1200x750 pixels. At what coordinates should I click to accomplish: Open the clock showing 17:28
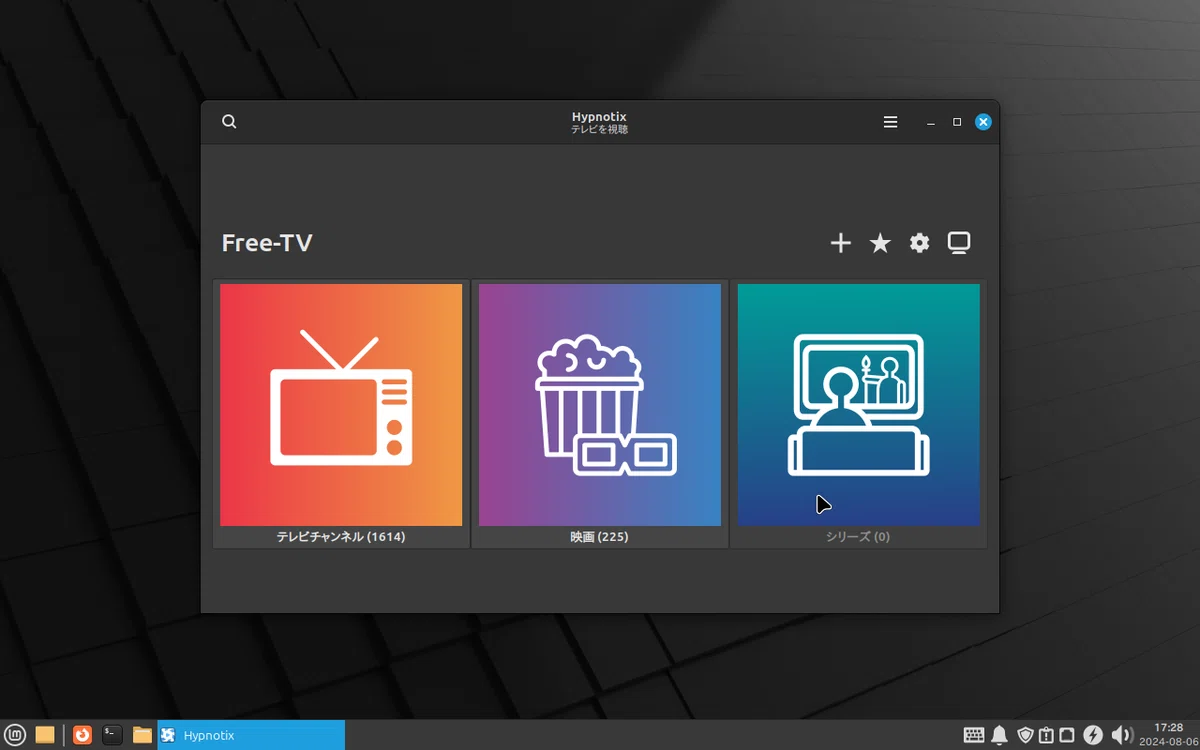(1168, 735)
